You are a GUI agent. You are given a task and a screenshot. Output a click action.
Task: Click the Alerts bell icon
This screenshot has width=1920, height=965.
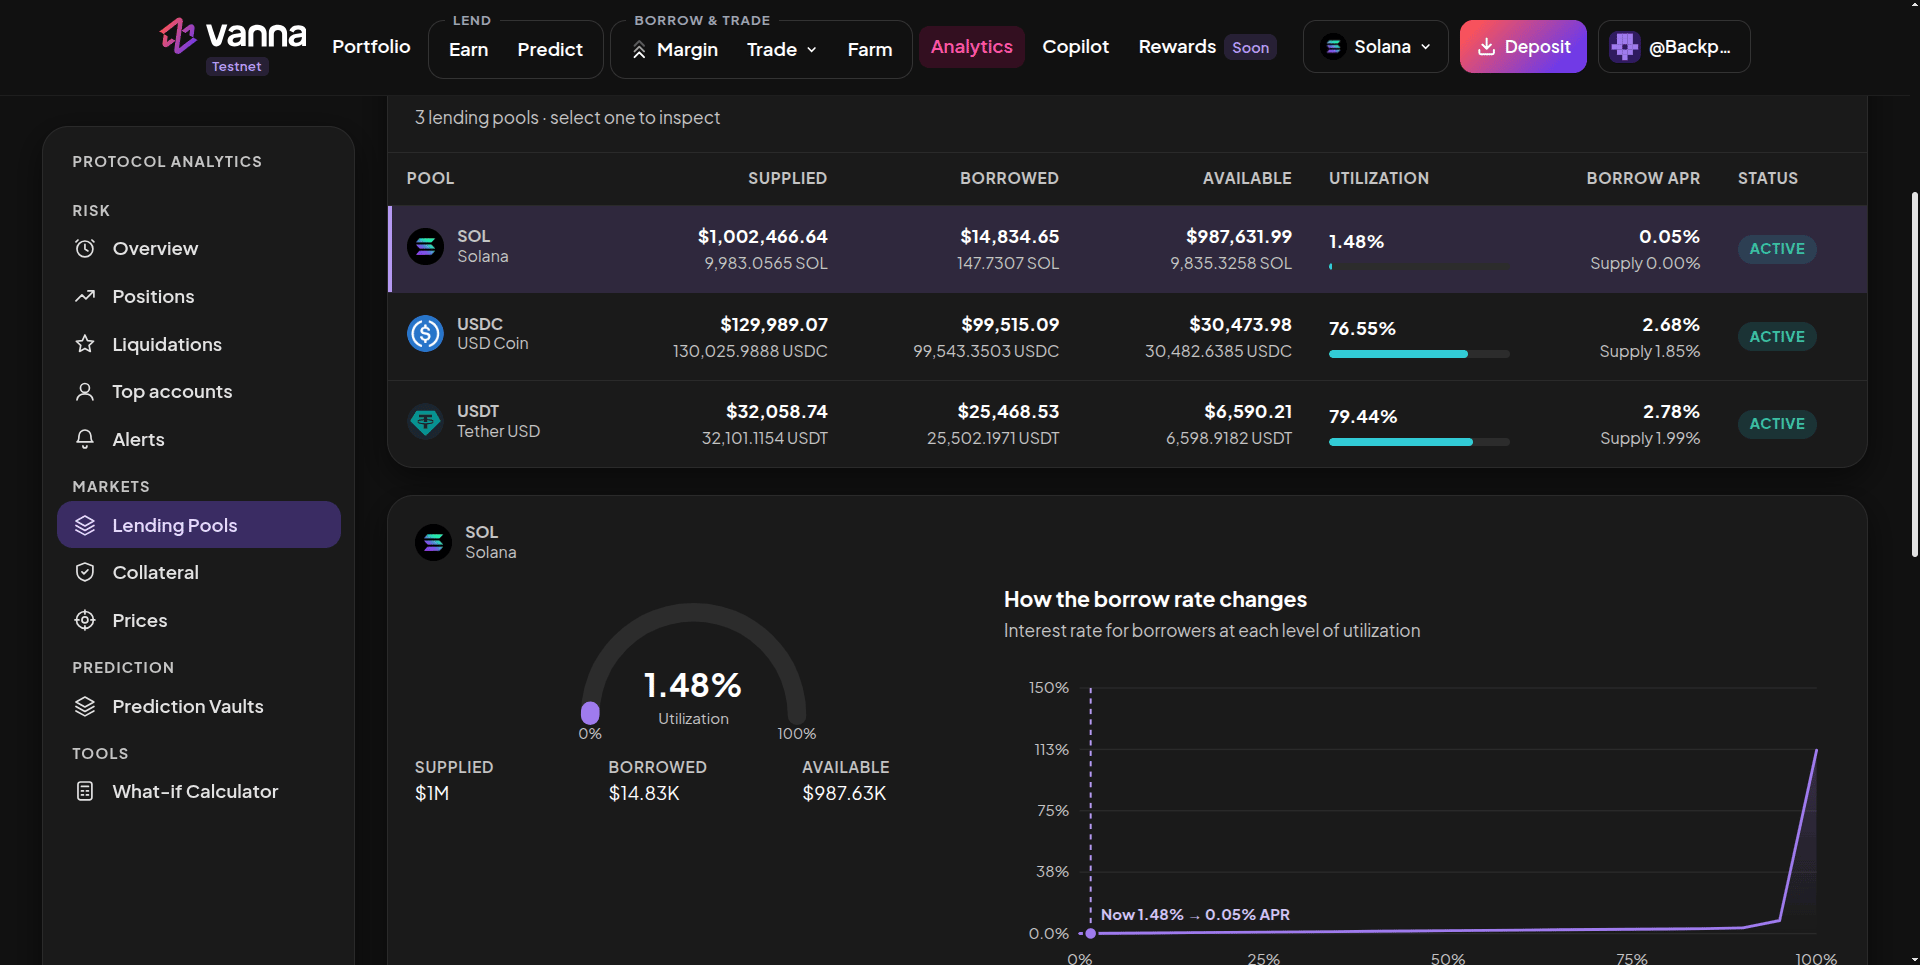coord(85,439)
